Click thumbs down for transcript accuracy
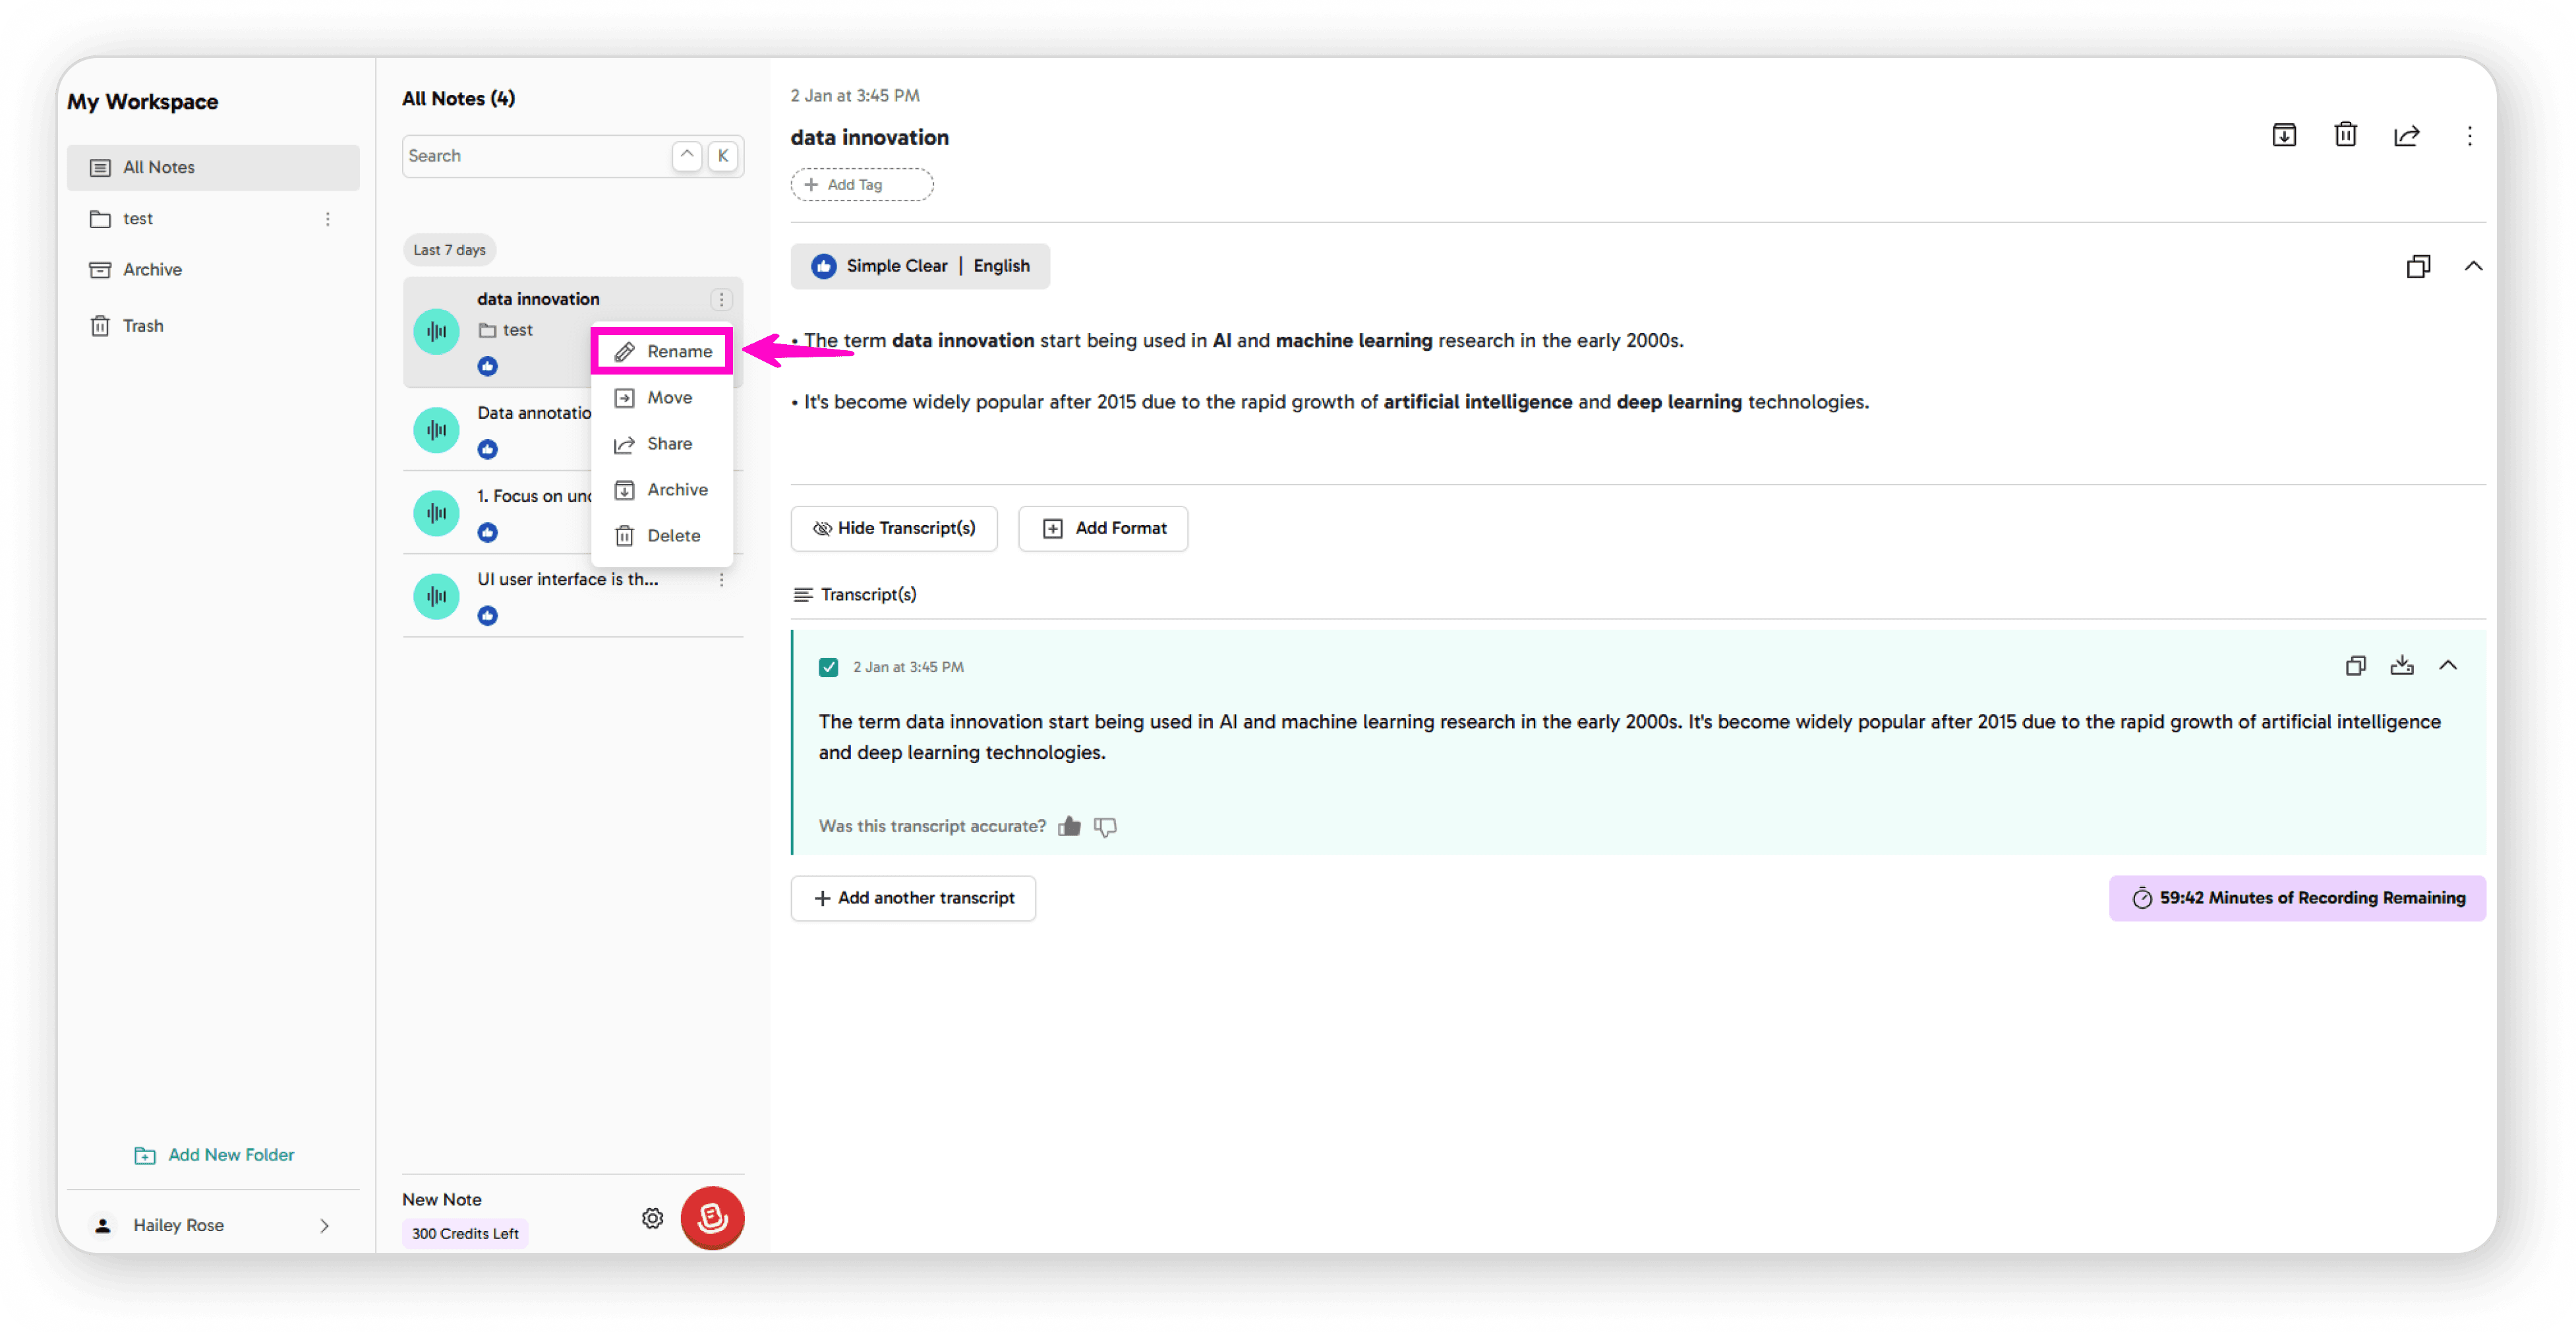This screenshot has width=2576, height=1332. click(1105, 826)
